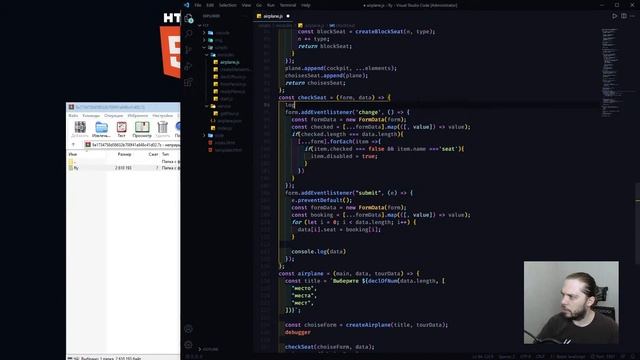The height and width of the screenshot is (360, 640).
Task: Collapse the folder containing airplane.js
Action: click(x=207, y=55)
